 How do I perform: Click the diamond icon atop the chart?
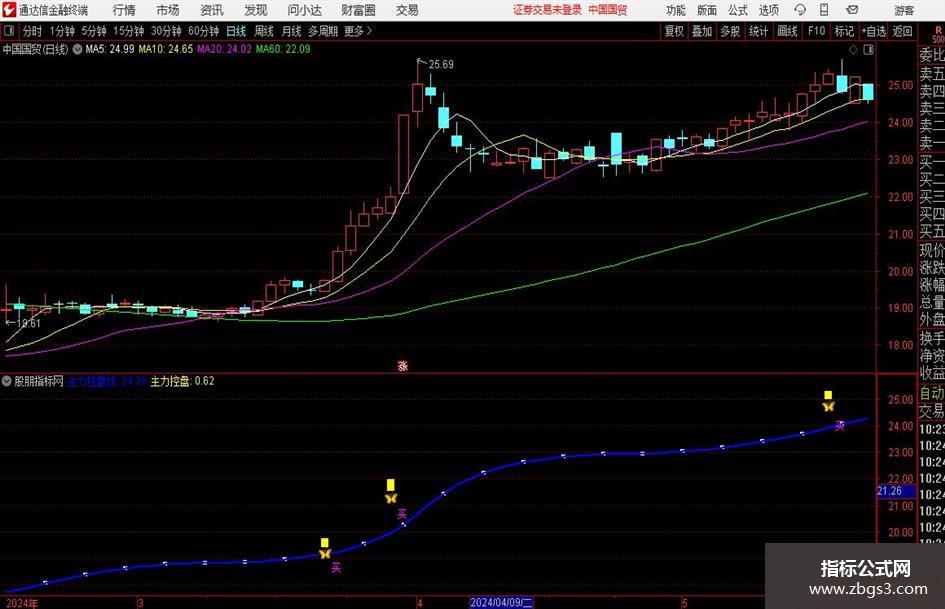[853, 50]
